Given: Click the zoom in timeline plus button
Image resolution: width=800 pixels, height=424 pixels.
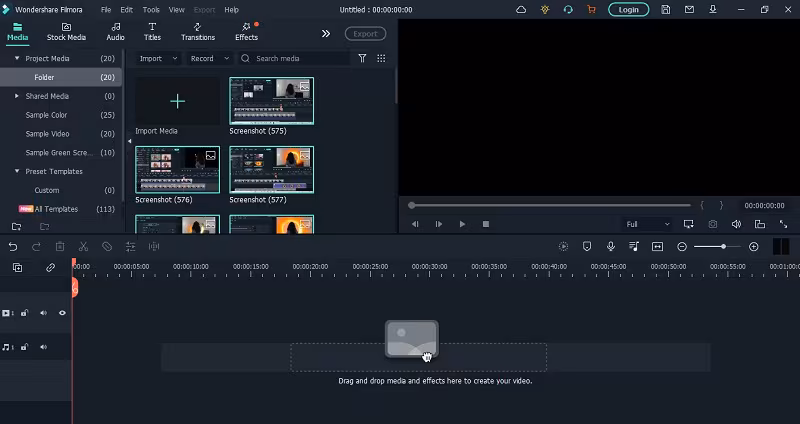Looking at the screenshot, I should click(x=754, y=246).
